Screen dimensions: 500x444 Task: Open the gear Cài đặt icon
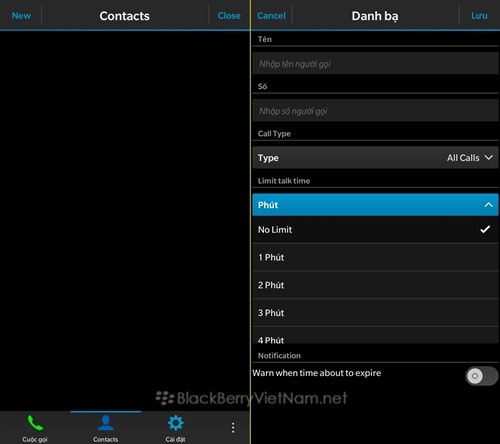[176, 423]
